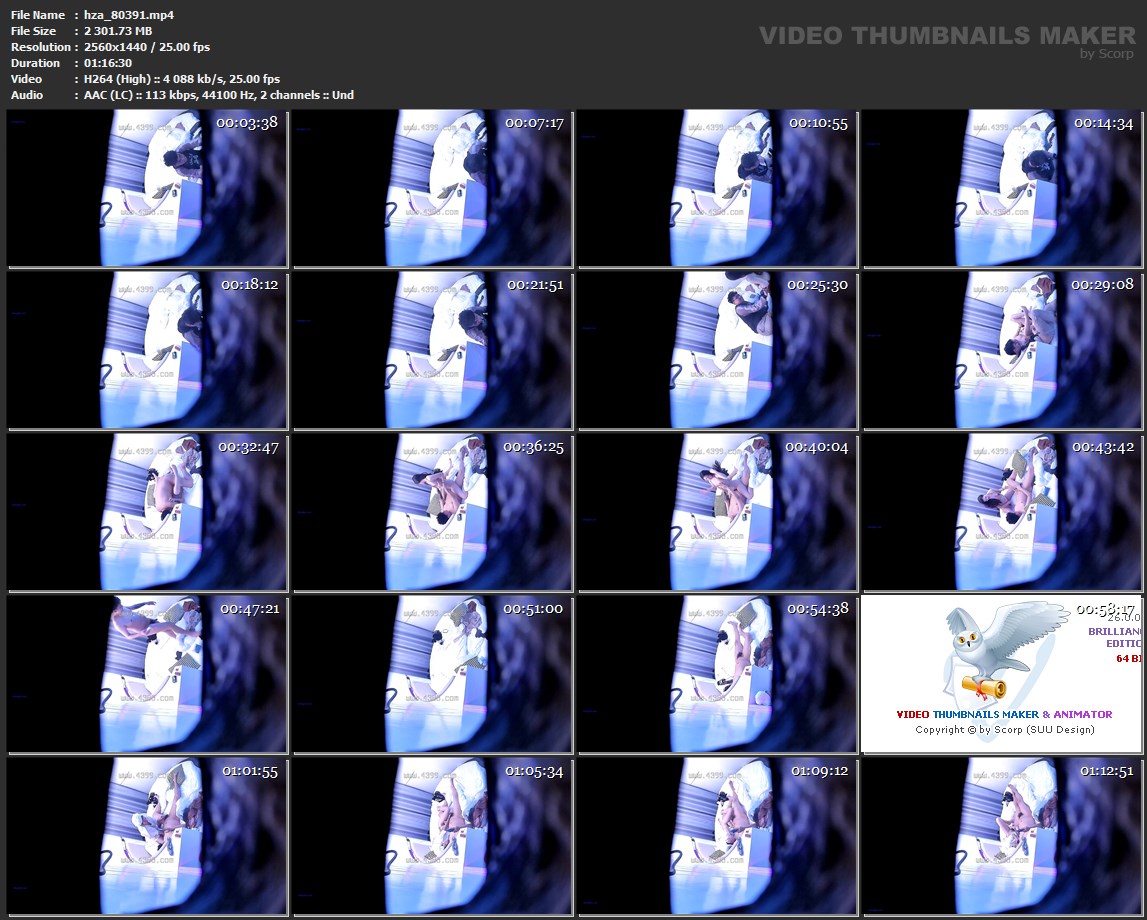
Task: Click the 01:12:51 thumbnail
Action: click(x=1003, y=836)
